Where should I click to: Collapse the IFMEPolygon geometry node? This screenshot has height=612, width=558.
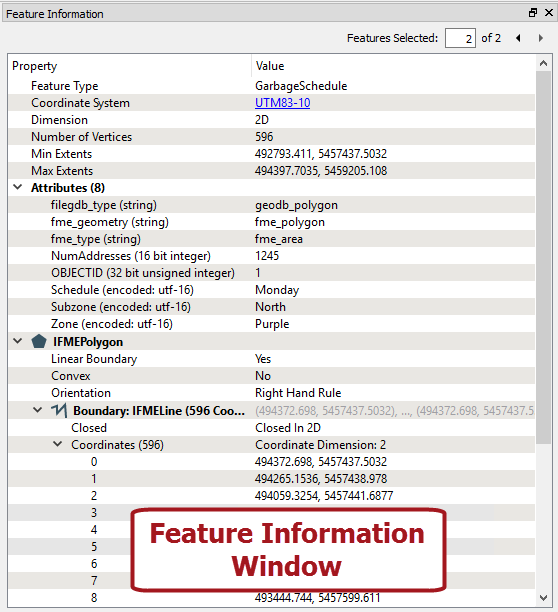point(18,341)
